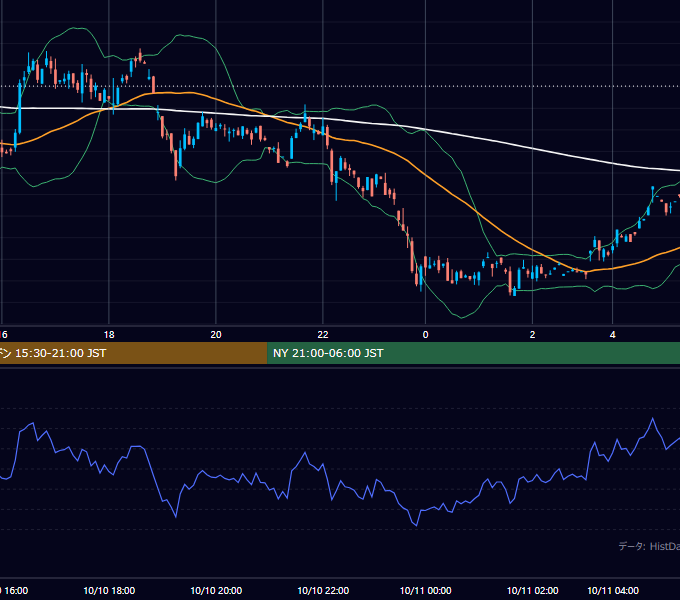The image size is (680, 600).
Task: Select the "20" hour label on price chart axis
Action: [216, 335]
